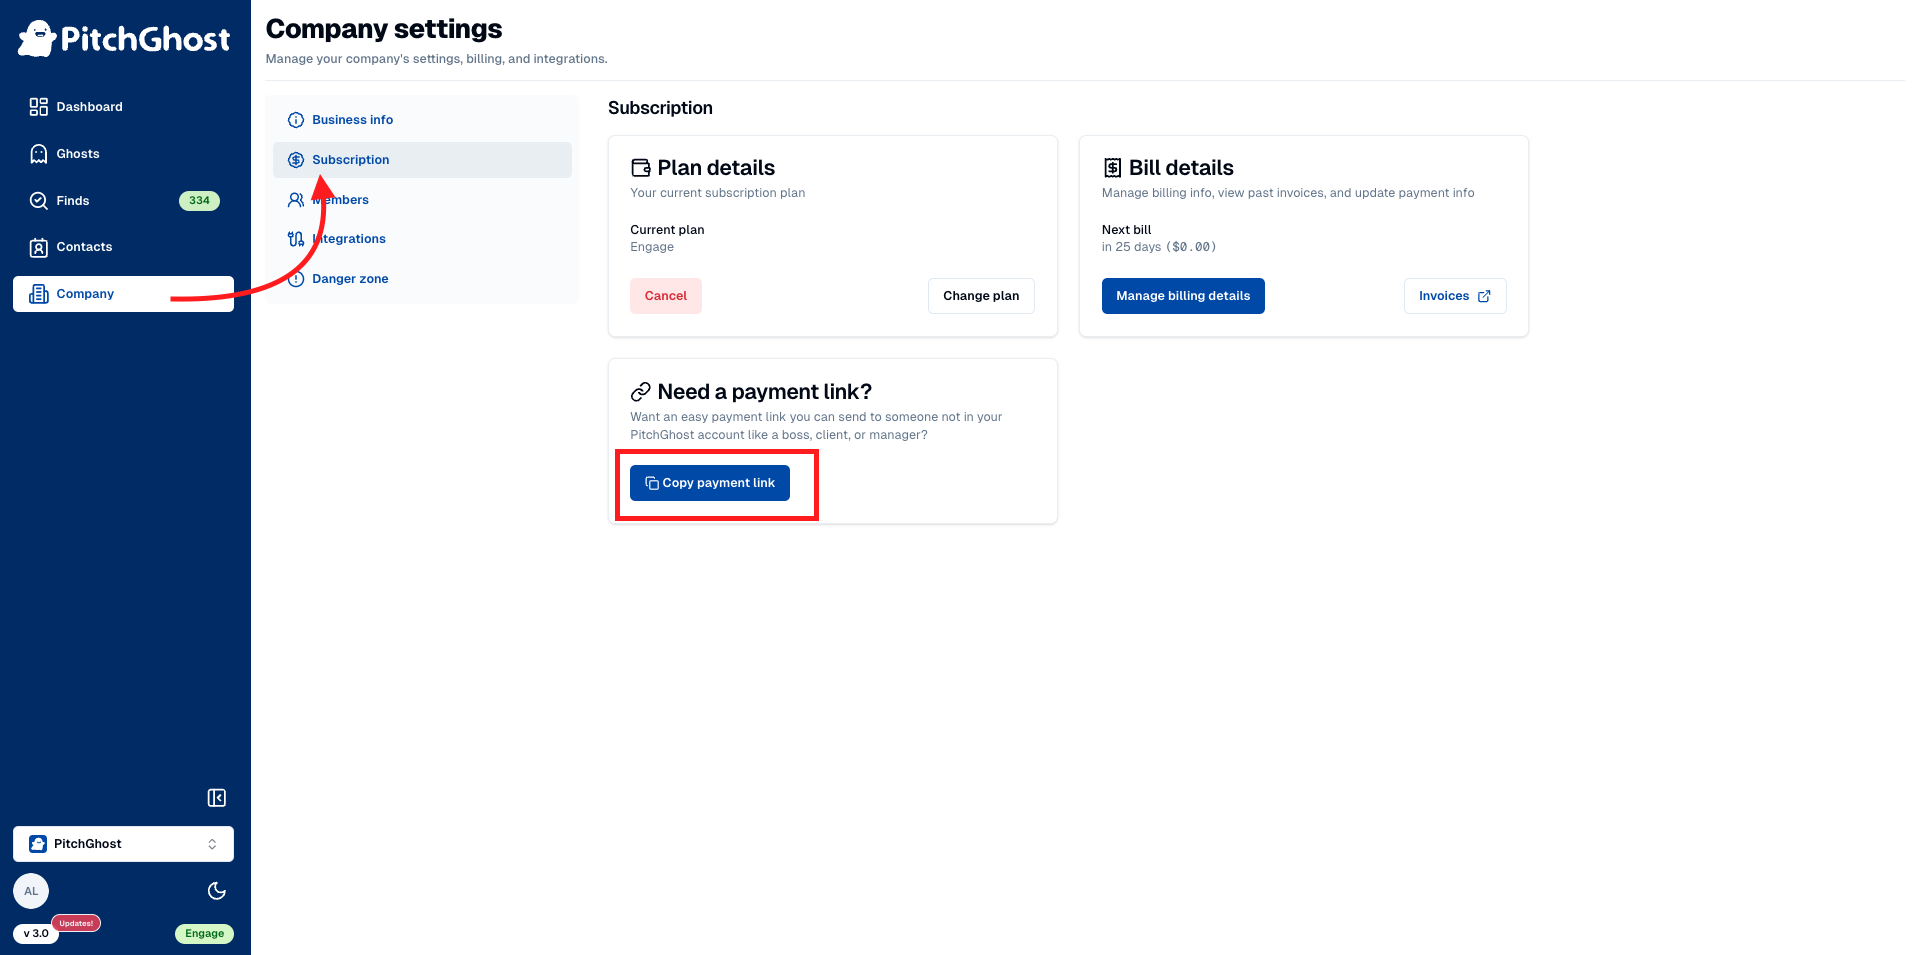Select the Subscription settings tab

coord(350,160)
